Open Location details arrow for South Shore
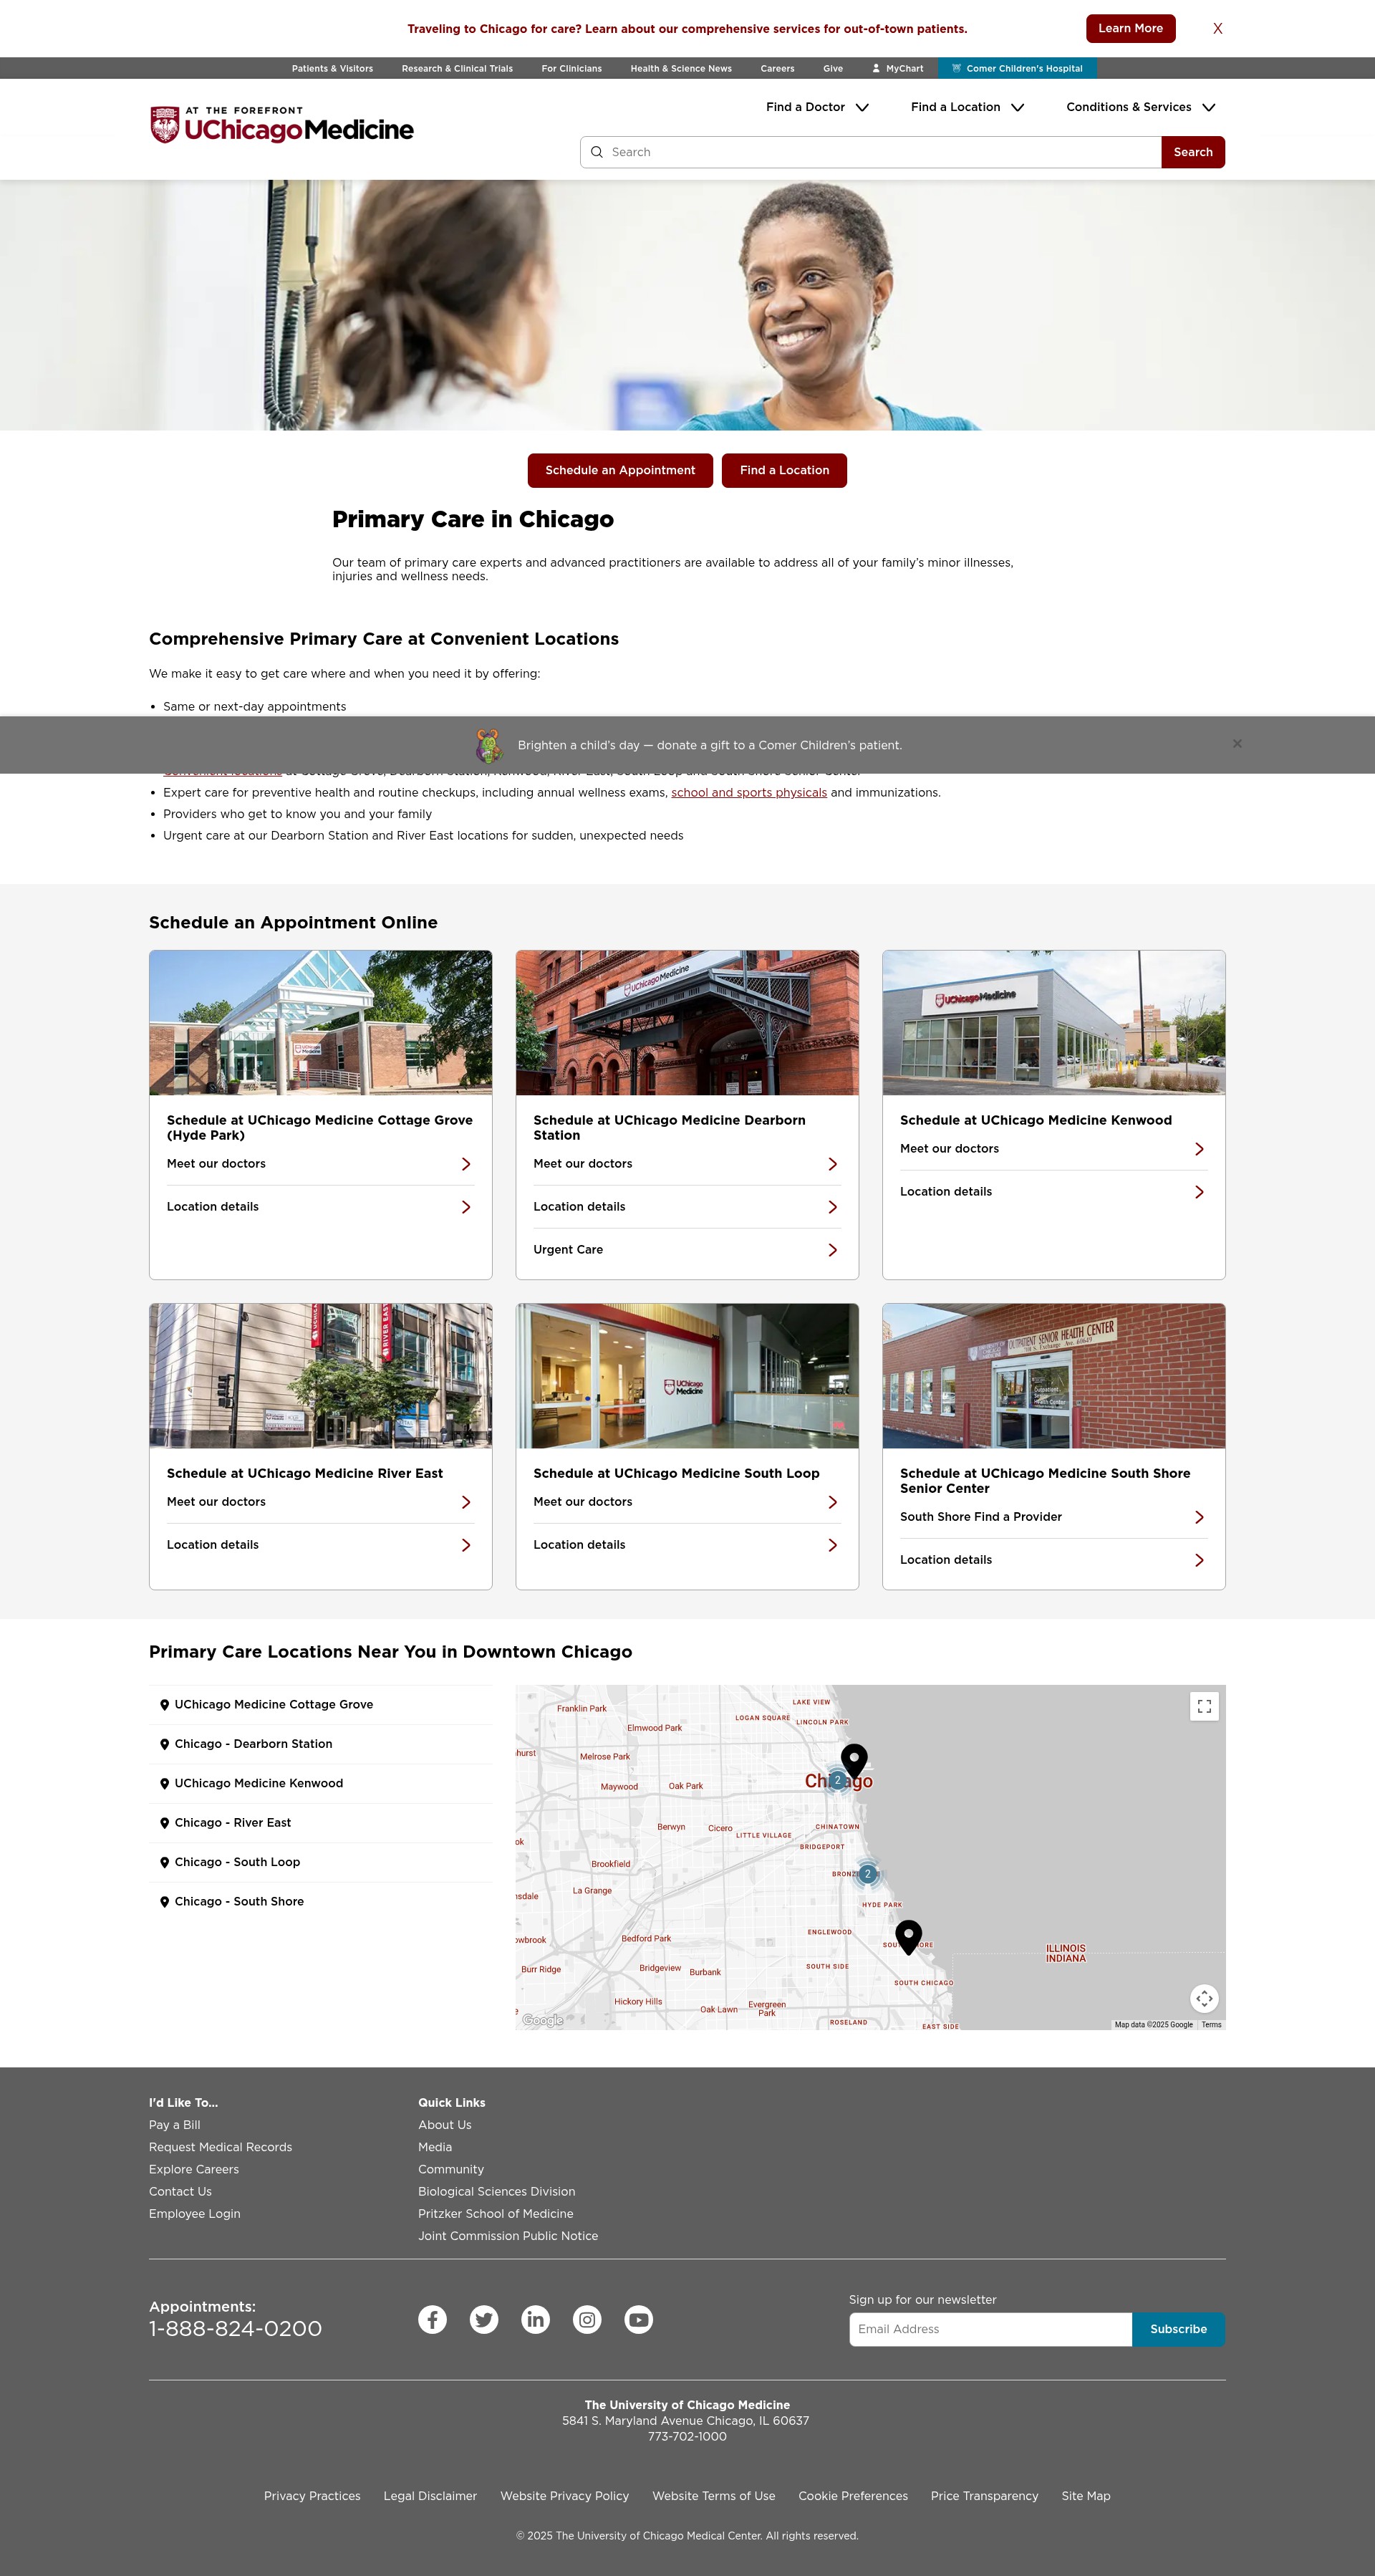The image size is (1375, 2576). coord(1199,1560)
